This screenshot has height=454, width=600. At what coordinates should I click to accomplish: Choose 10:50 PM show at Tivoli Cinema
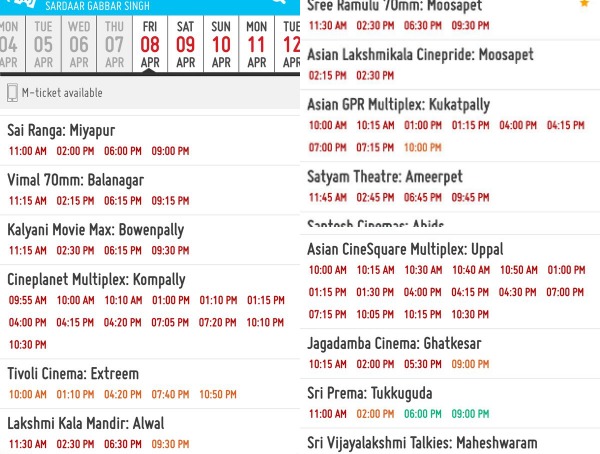coord(218,394)
